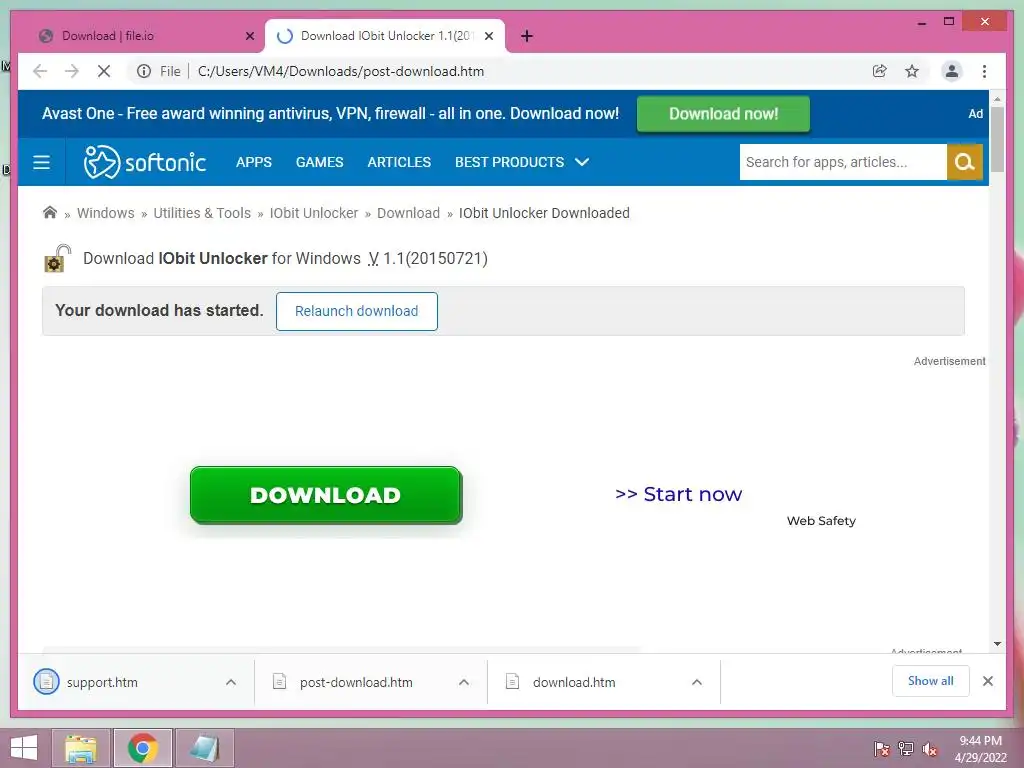1024x768 pixels.
Task: Close the downloads bar
Action: [x=988, y=681]
